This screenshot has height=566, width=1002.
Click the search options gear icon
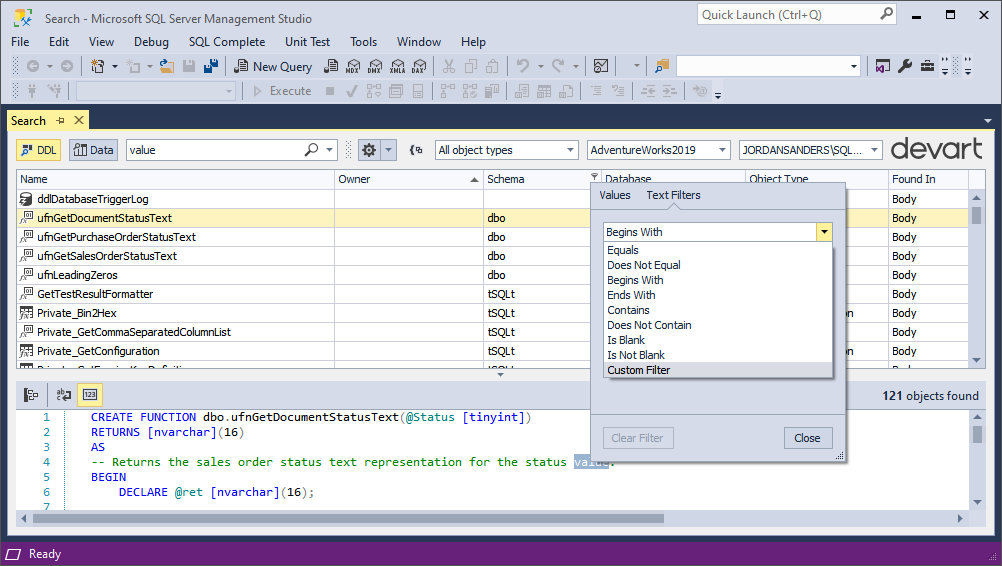click(x=369, y=150)
